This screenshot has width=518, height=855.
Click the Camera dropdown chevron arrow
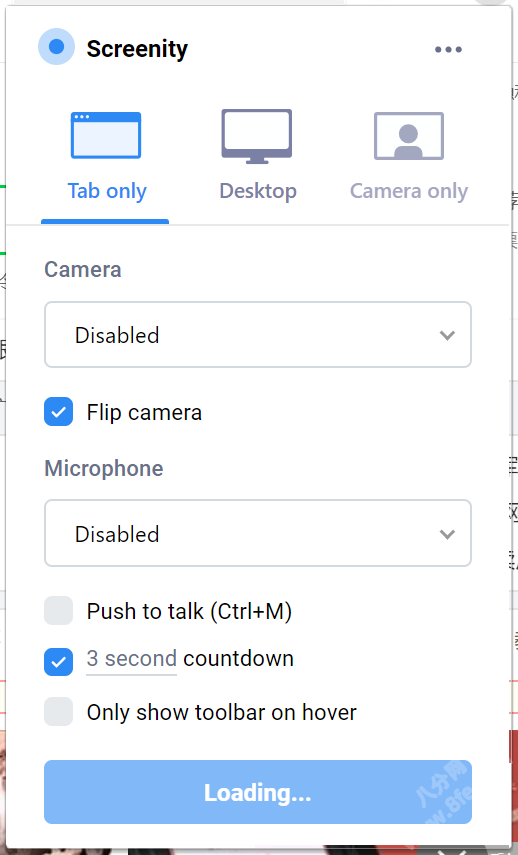click(447, 335)
